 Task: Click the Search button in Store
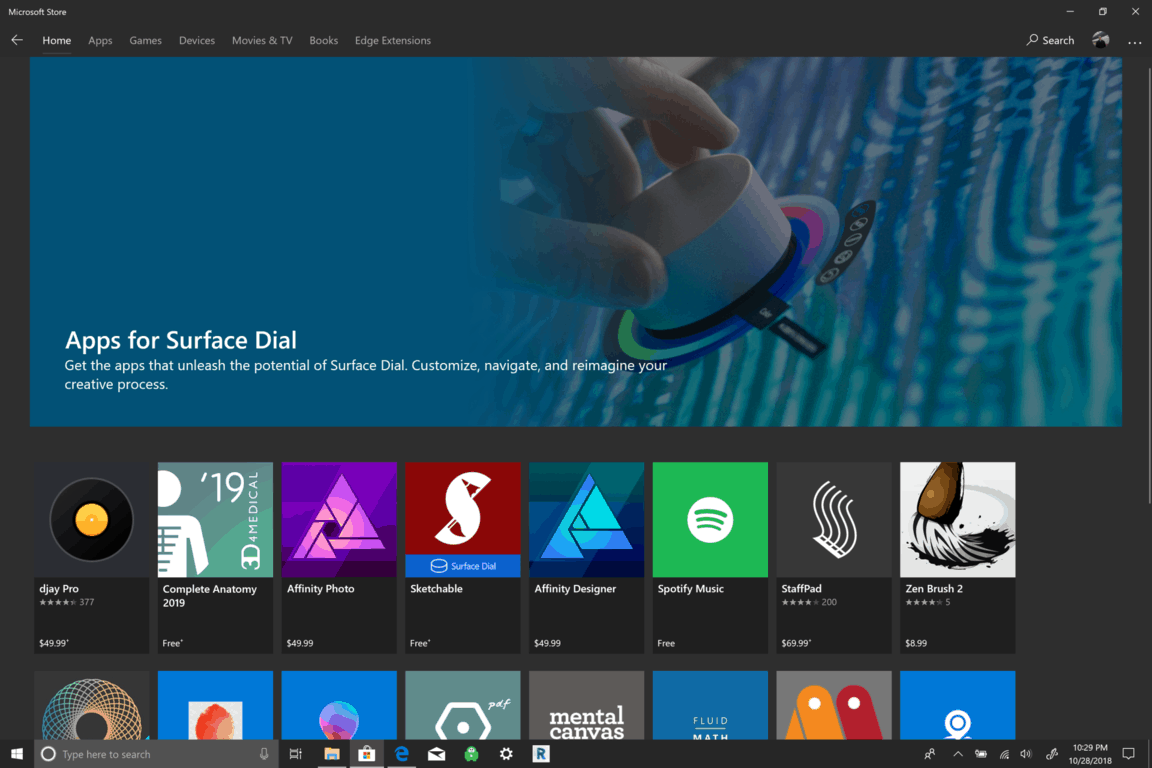(1050, 41)
